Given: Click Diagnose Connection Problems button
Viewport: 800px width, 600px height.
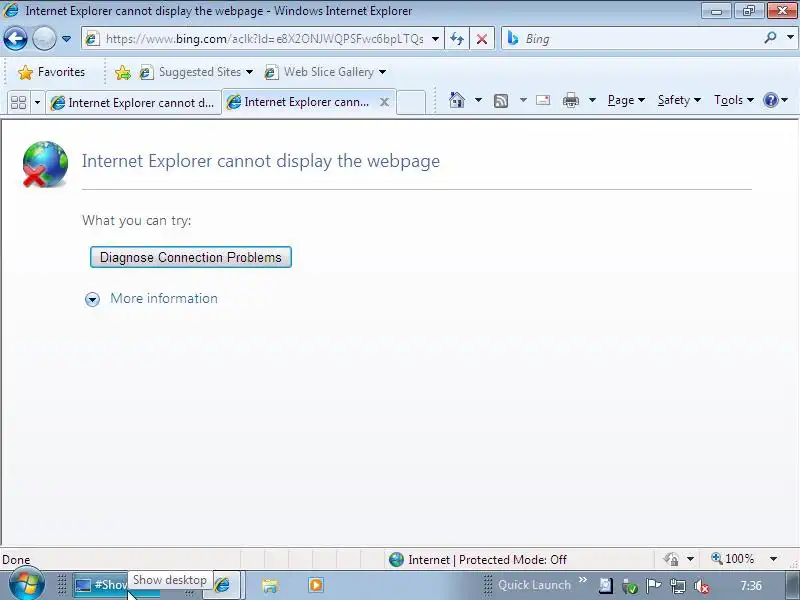Looking at the screenshot, I should (191, 257).
